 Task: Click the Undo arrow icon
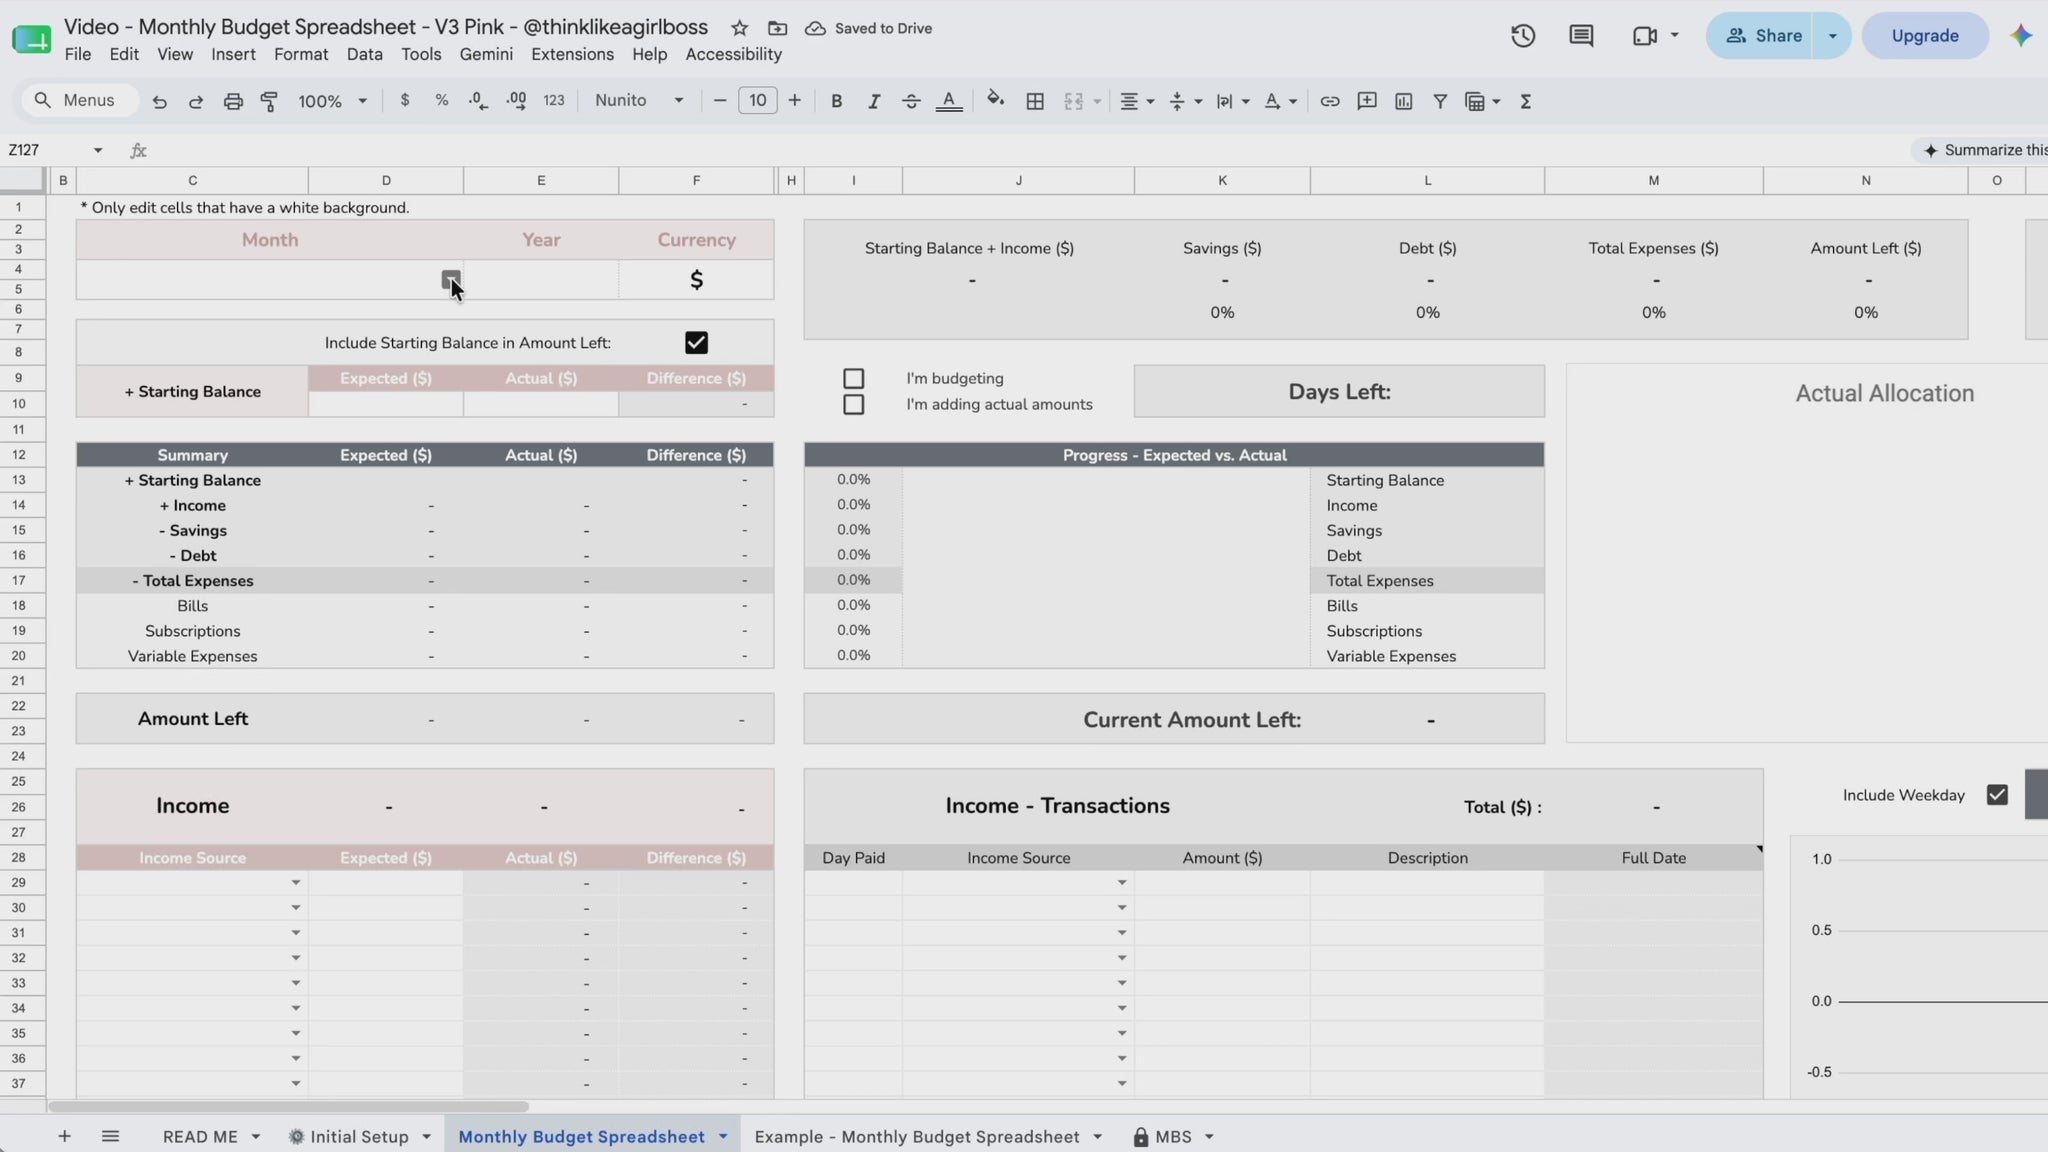(x=159, y=101)
